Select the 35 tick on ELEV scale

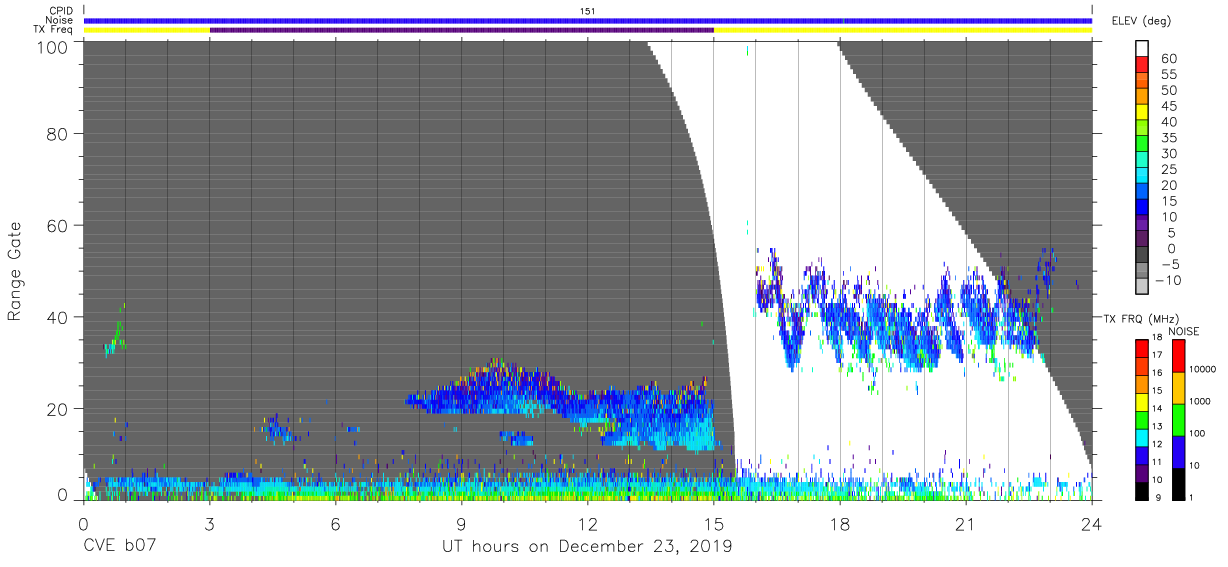pyautogui.click(x=1167, y=137)
